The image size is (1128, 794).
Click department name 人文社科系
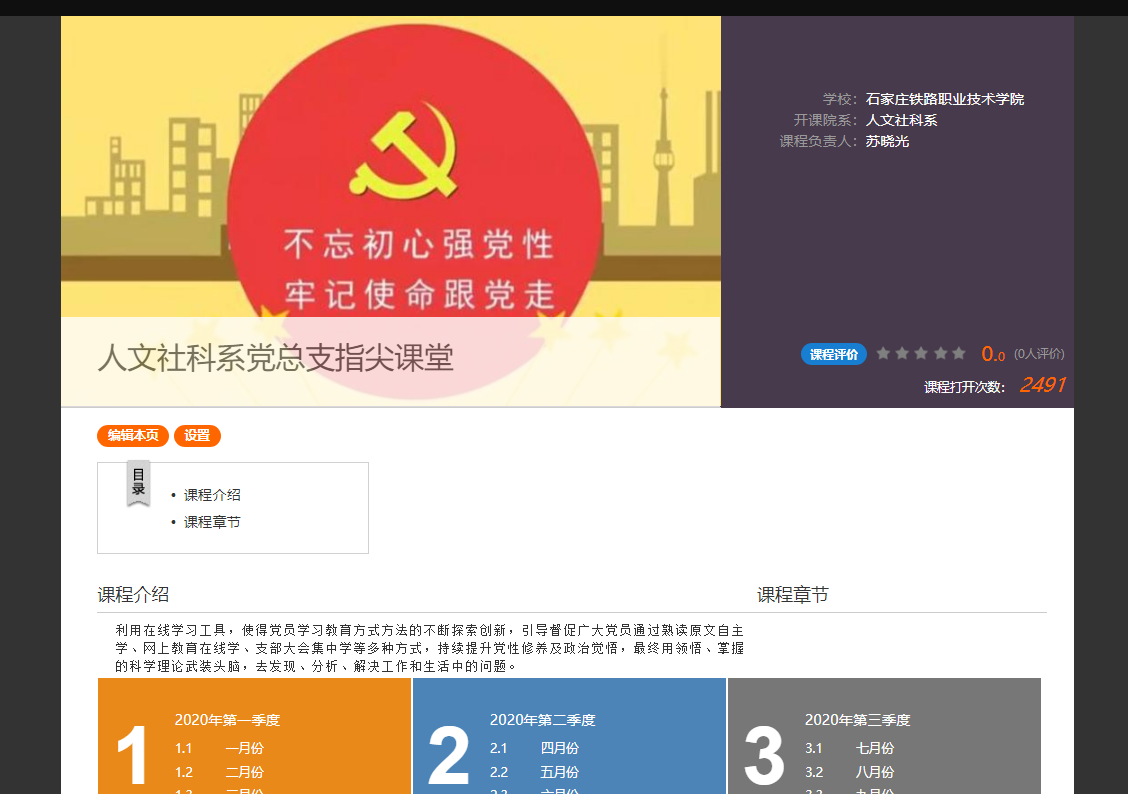(x=901, y=120)
